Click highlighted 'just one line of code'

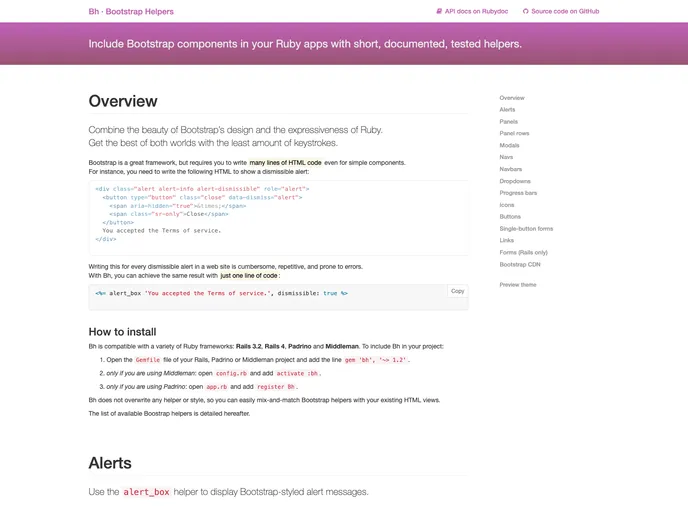249,276
